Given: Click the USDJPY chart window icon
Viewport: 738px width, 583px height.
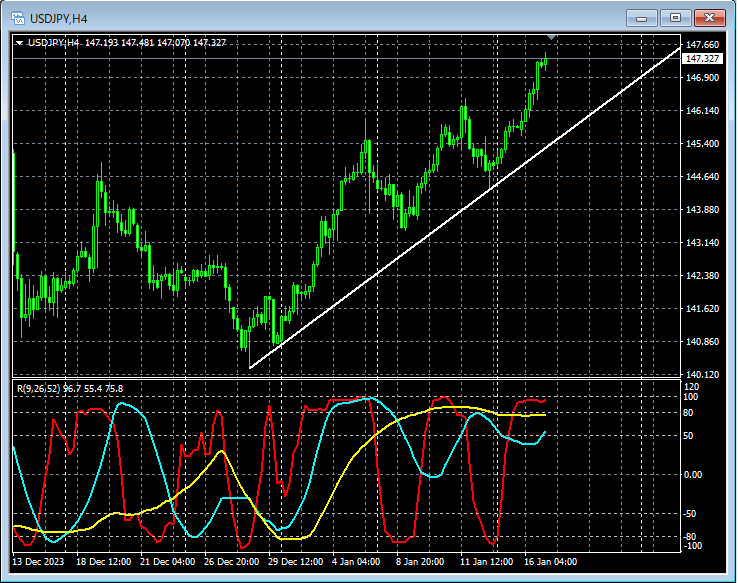Looking at the screenshot, I should pyautogui.click(x=18, y=18).
